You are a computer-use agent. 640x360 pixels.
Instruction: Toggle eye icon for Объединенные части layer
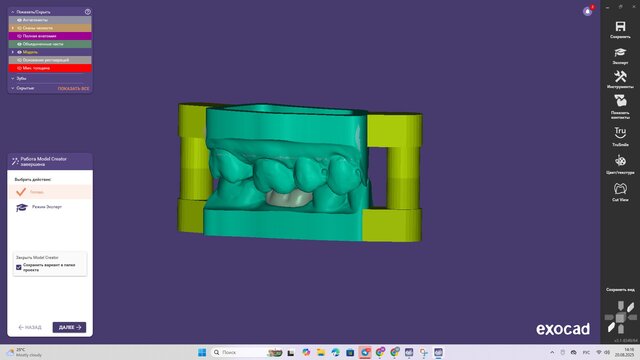tap(19, 44)
